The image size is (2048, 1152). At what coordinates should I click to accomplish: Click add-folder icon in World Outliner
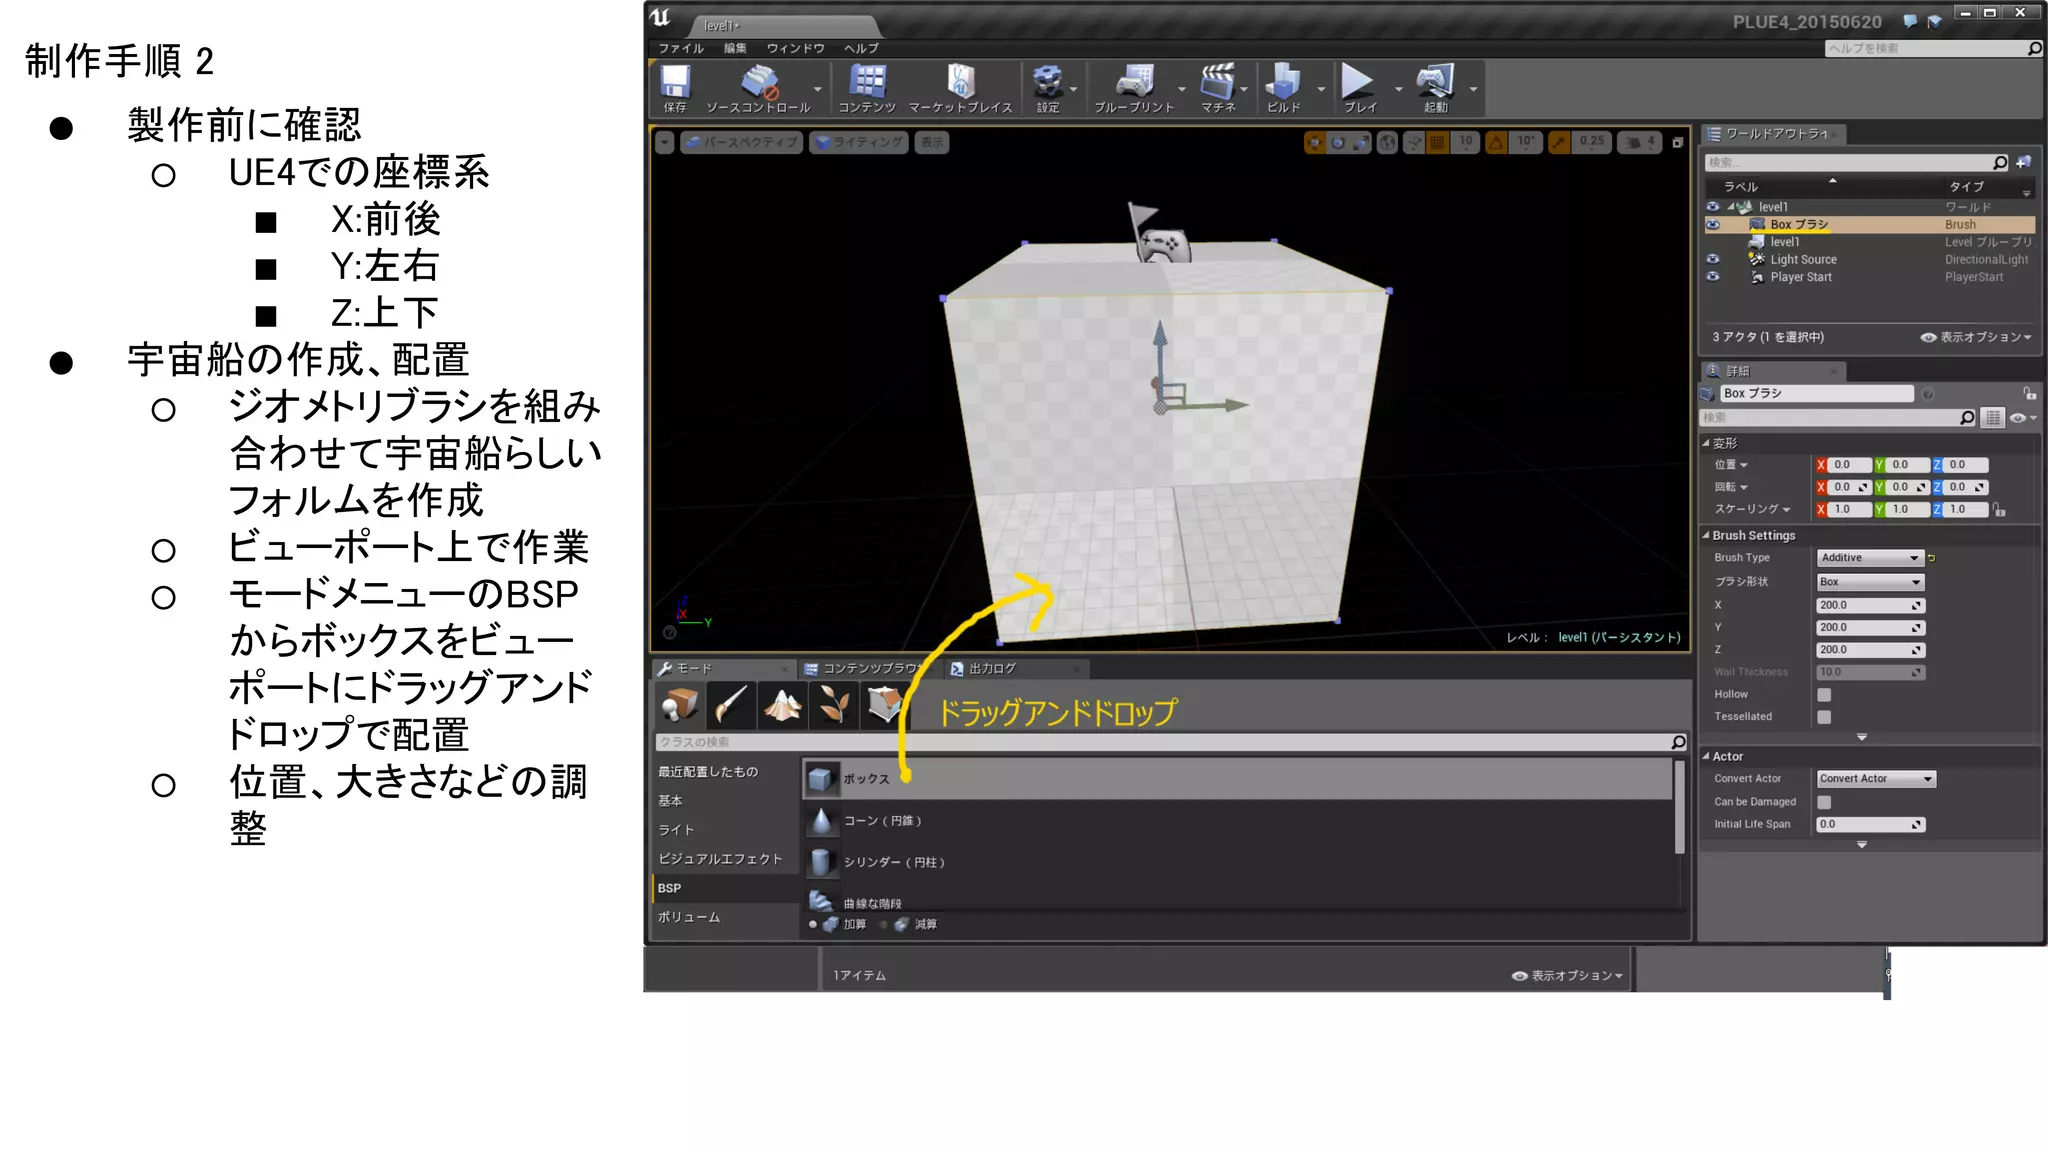(x=2024, y=162)
